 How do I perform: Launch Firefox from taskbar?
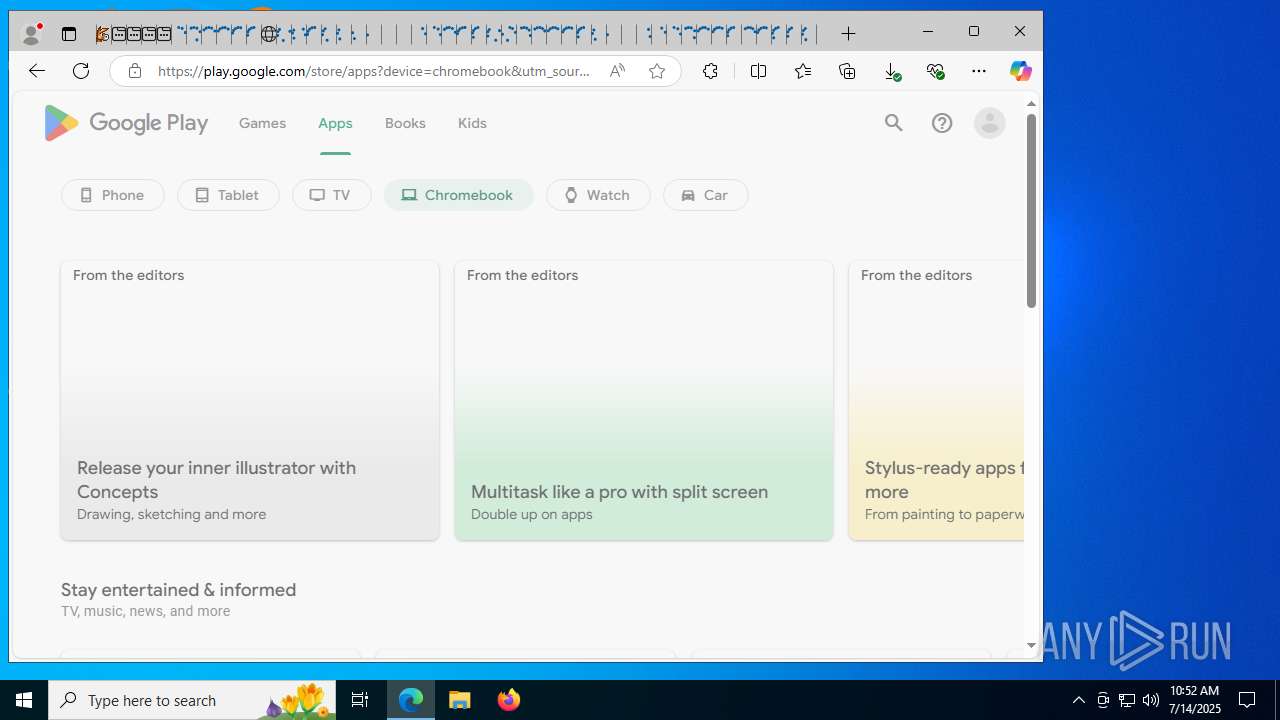[x=508, y=700]
